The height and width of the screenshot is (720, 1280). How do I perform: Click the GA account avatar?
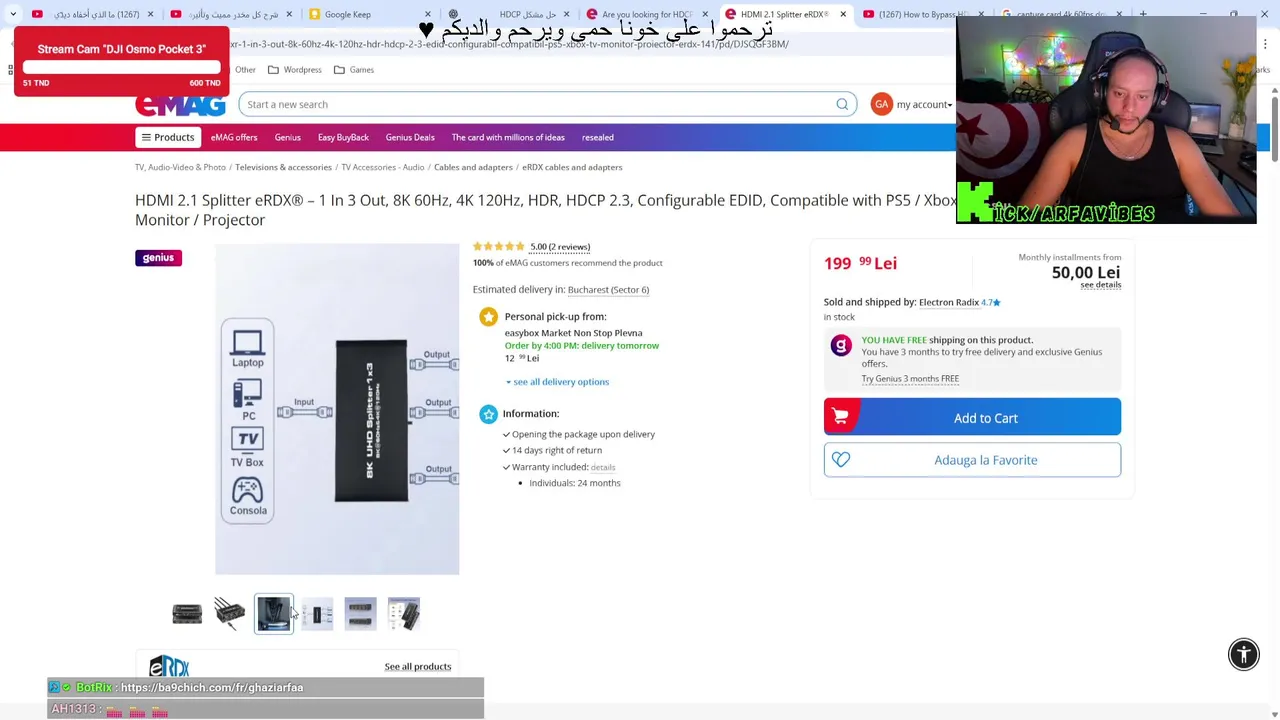881,104
